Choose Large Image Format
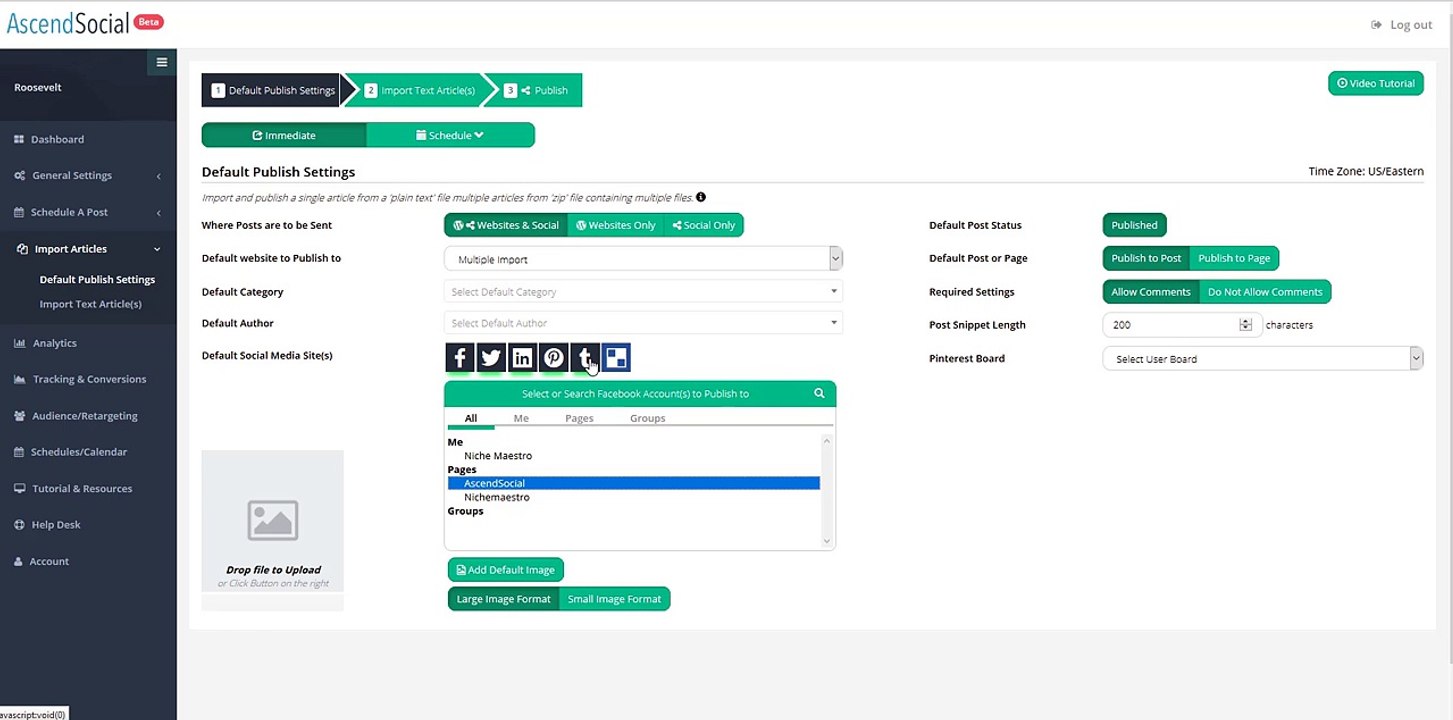The image size is (1453, 720). 504,599
